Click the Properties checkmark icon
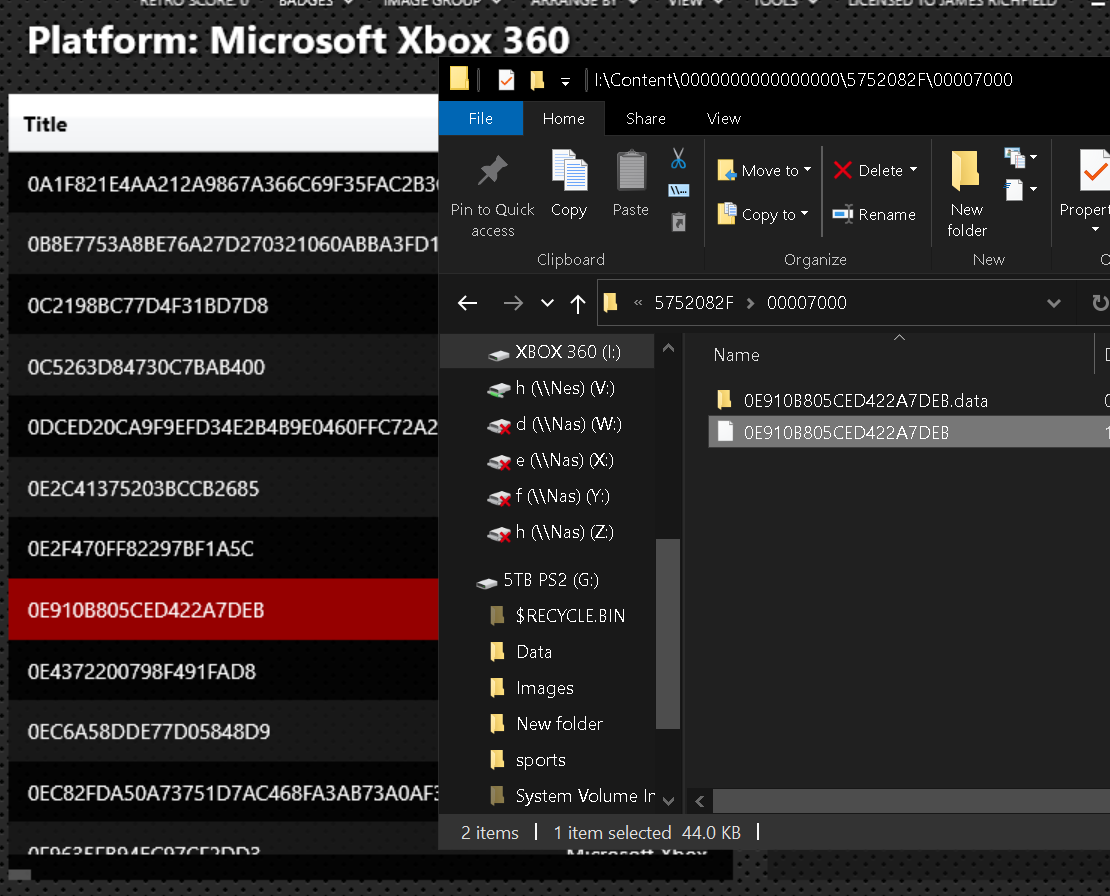 [x=1094, y=171]
